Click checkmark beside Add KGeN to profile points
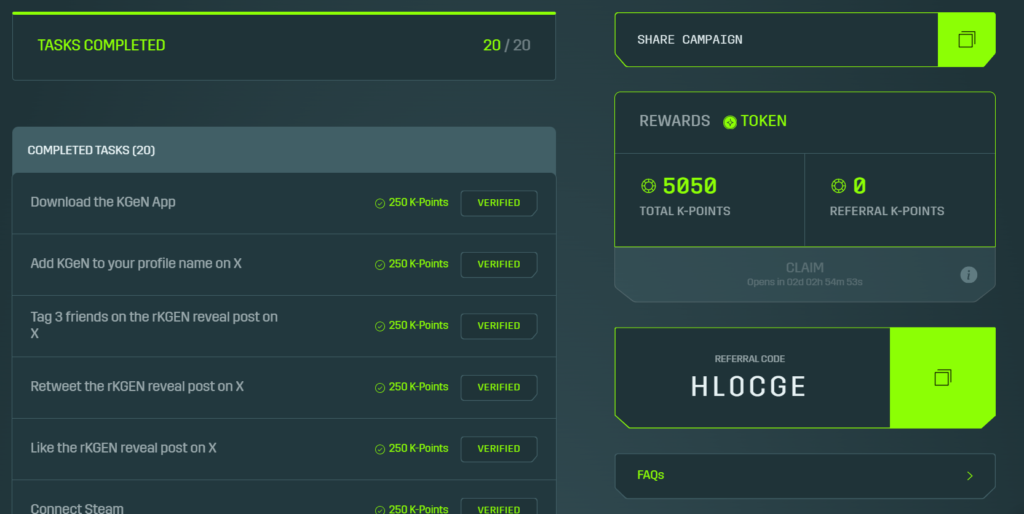 click(379, 265)
